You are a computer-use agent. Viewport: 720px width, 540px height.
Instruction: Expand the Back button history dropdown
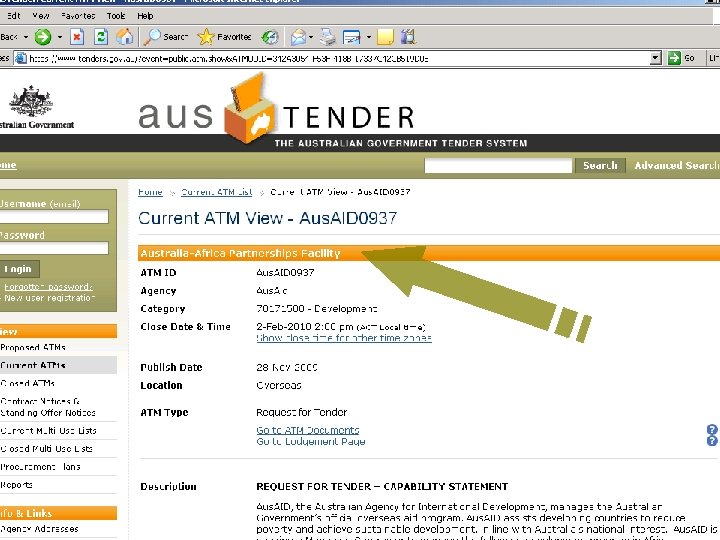pyautogui.click(x=26, y=37)
